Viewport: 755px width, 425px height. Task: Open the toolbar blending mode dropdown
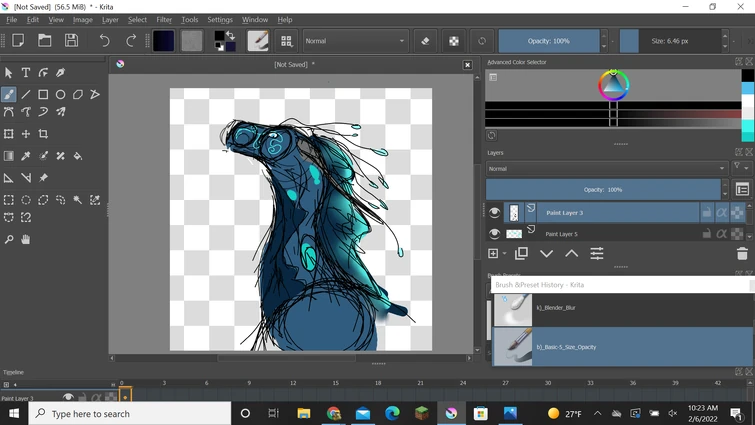[355, 41]
